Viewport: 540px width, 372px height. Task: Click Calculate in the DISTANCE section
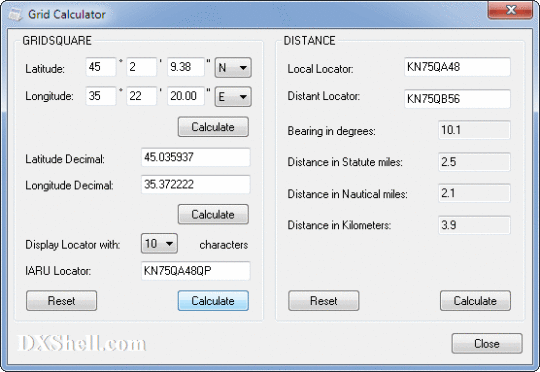point(475,301)
